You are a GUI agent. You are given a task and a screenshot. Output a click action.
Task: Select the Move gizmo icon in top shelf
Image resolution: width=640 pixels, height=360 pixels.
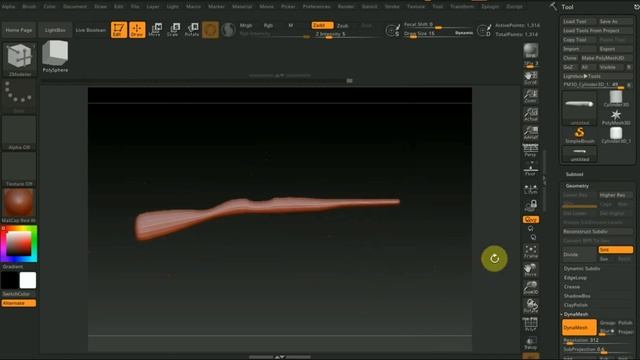click(x=155, y=30)
